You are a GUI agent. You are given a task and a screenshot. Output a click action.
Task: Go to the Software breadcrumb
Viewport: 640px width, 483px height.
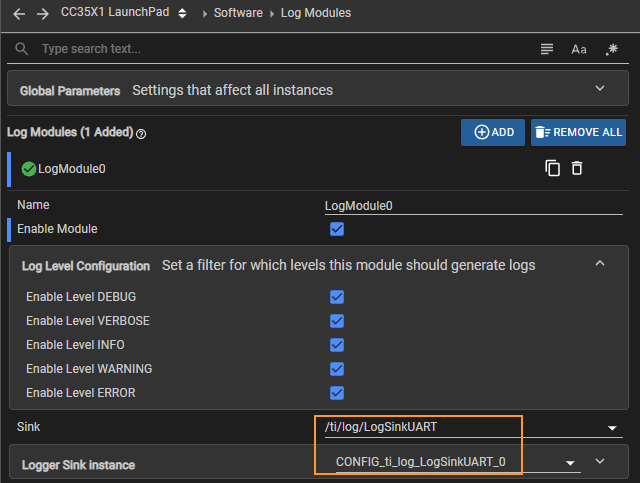tap(238, 13)
